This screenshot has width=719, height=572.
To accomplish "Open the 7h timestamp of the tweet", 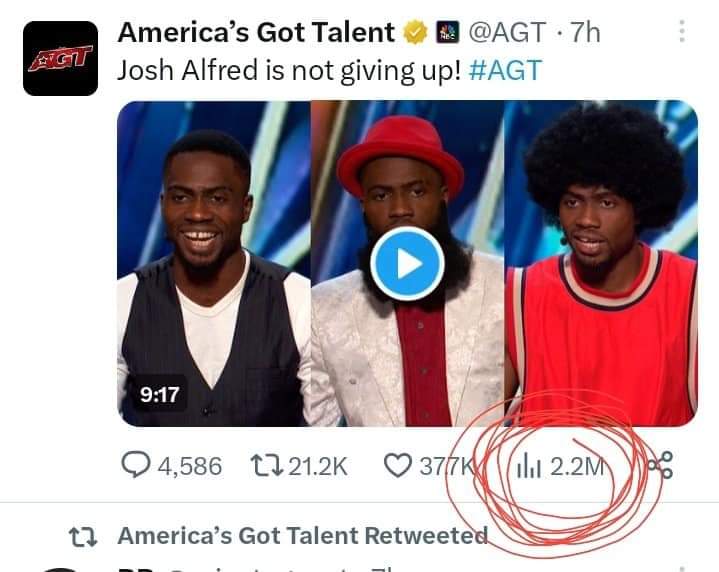I will (x=585, y=33).
